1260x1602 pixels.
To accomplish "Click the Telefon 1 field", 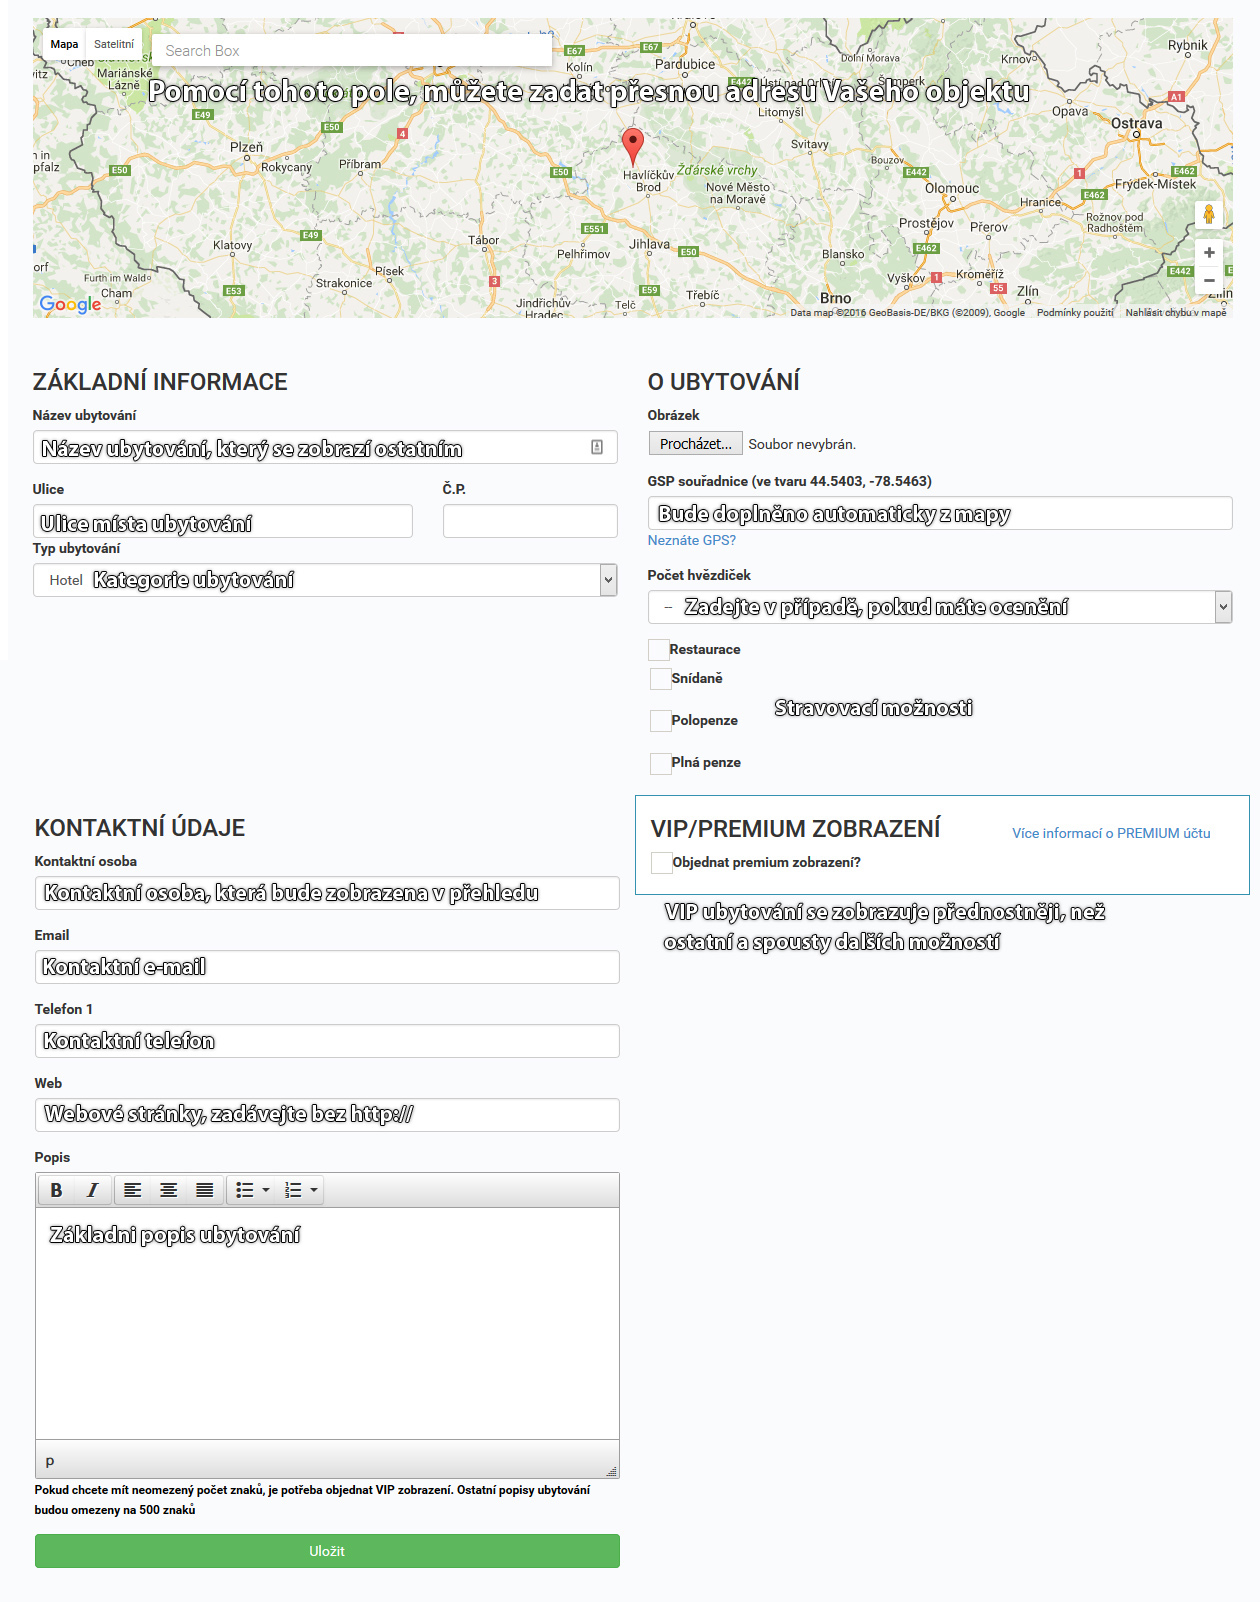I will (x=327, y=1041).
